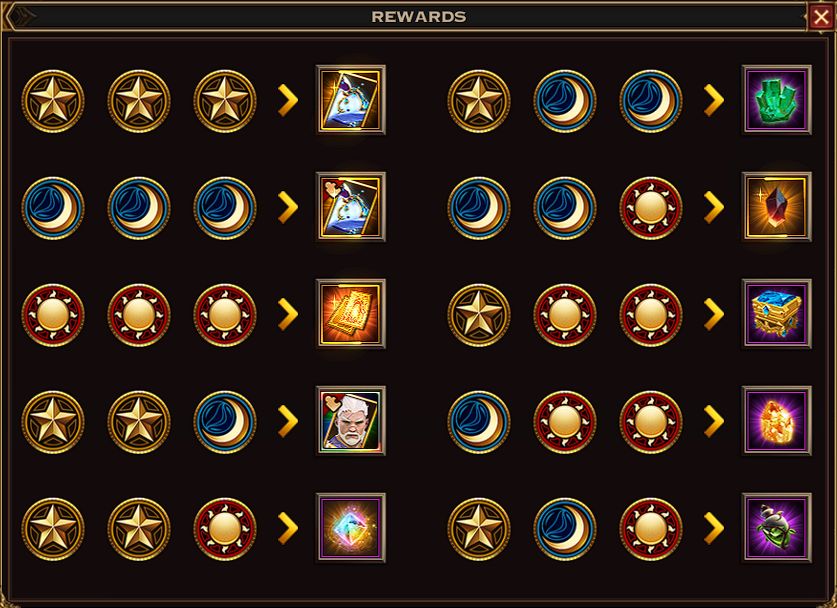Viewport: 837px width, 608px height.
Task: Click the green potion flask reward
Action: click(777, 528)
